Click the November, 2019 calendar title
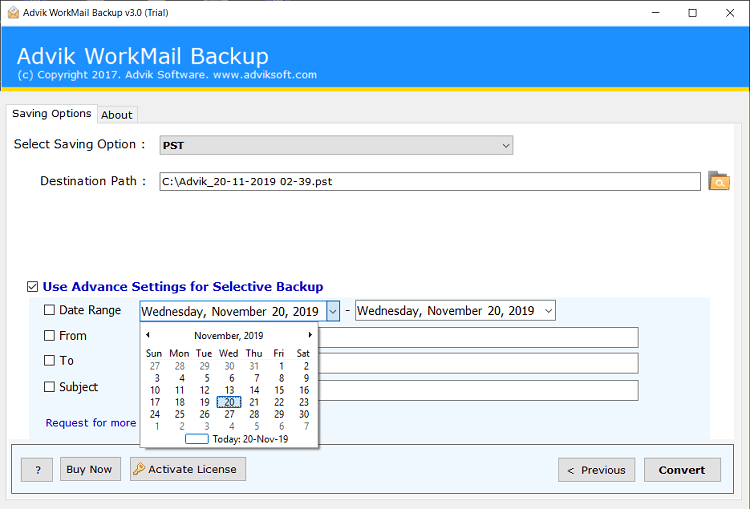750x509 pixels. pos(229,335)
